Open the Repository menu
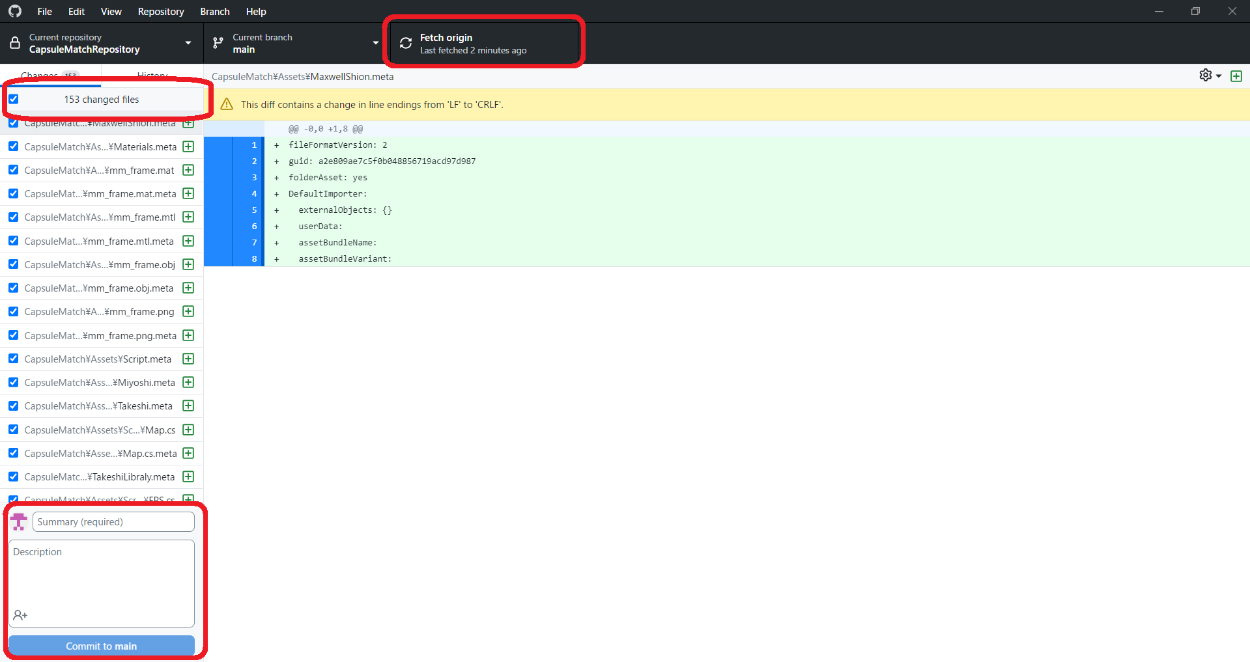1250x662 pixels. point(161,11)
